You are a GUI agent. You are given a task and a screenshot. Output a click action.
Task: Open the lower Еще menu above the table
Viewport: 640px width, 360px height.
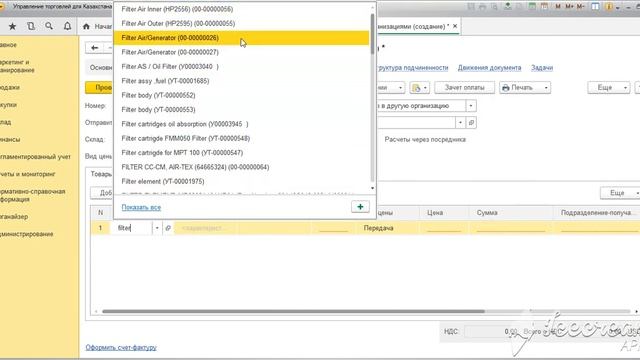(620, 193)
